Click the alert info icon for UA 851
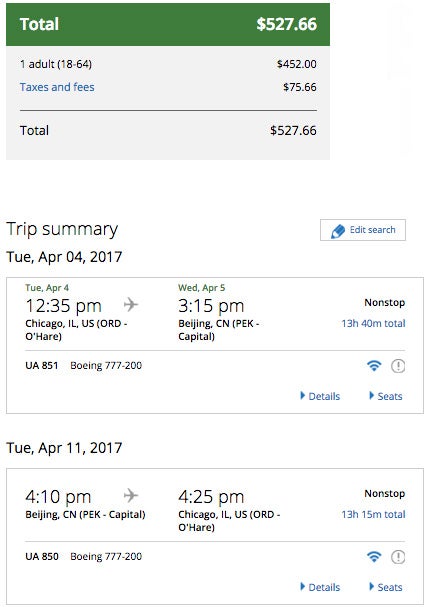425x607 pixels. (398, 366)
